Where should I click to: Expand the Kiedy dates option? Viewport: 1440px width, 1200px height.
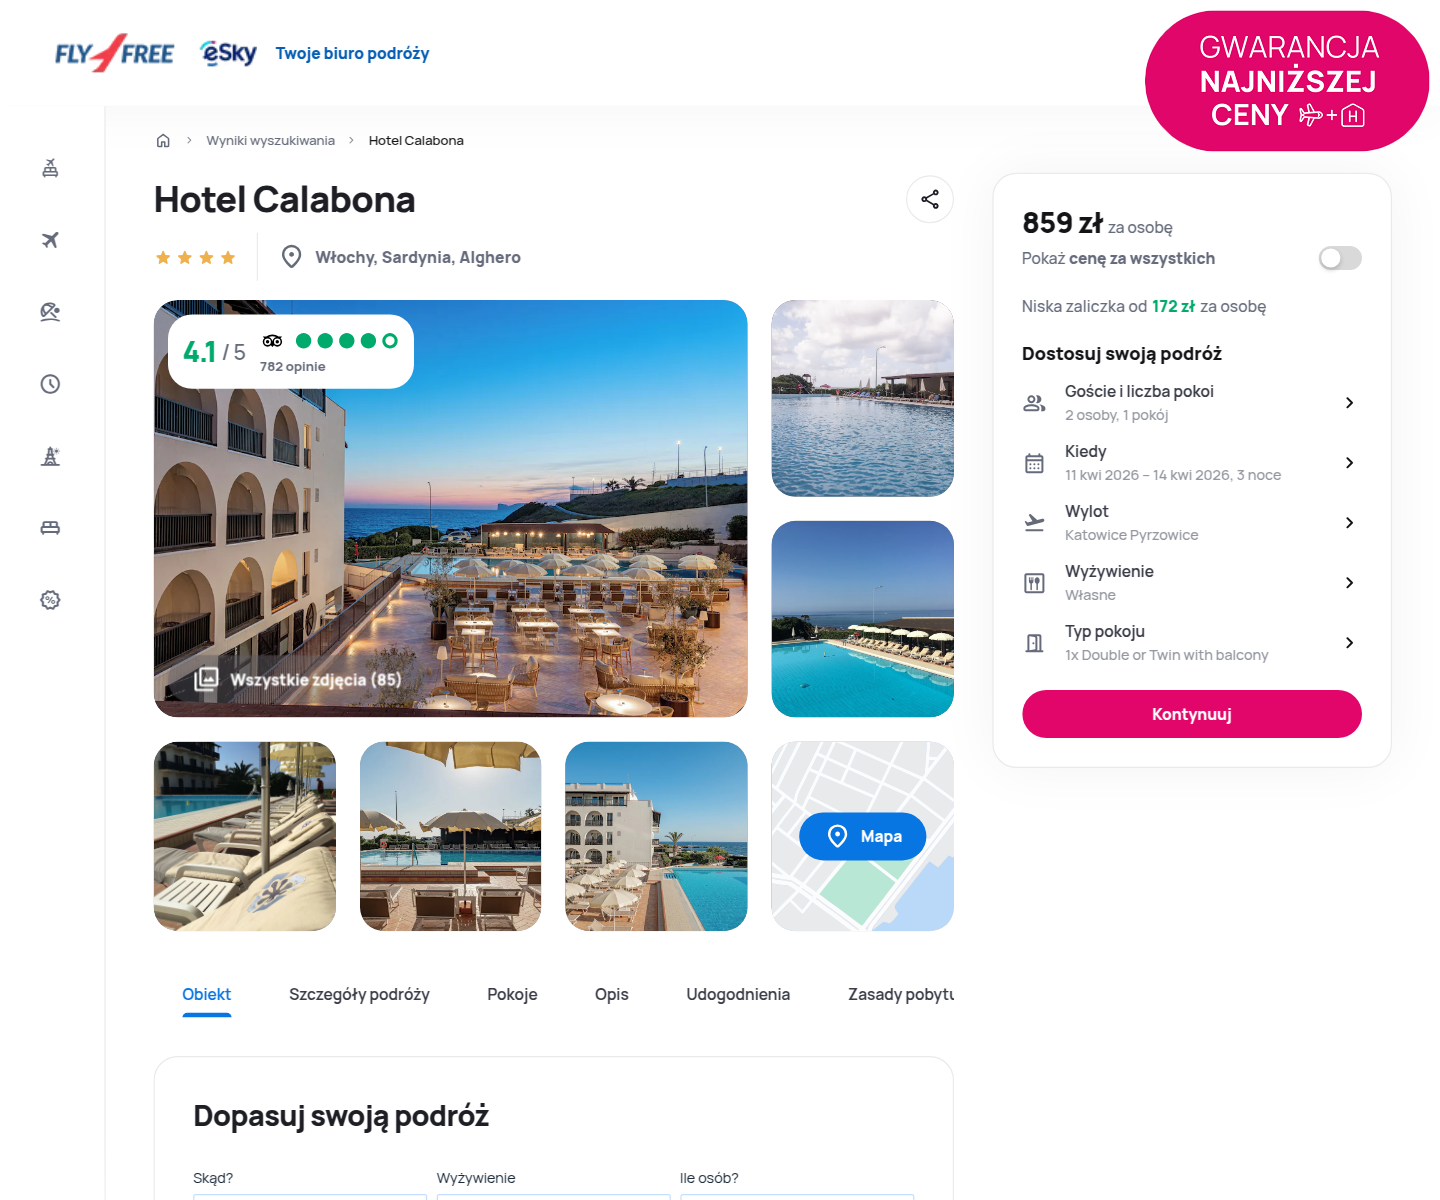coord(1191,463)
